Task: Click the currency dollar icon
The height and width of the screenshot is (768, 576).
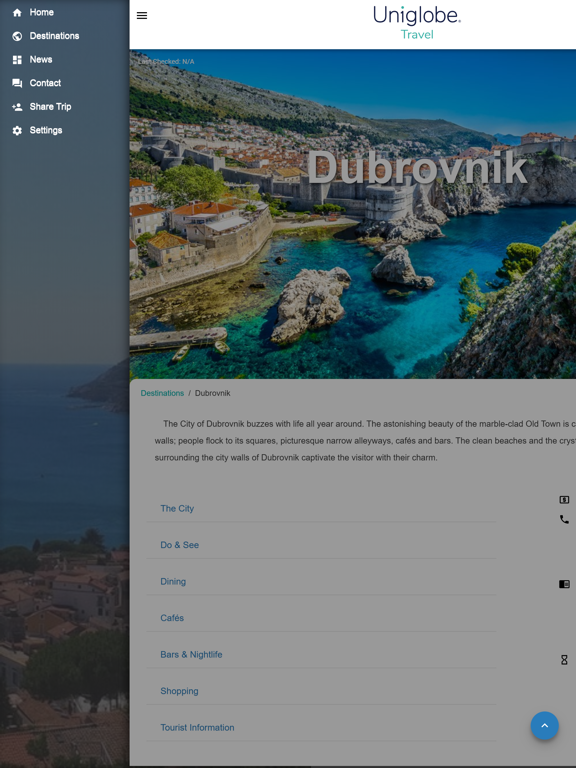Action: pos(564,500)
